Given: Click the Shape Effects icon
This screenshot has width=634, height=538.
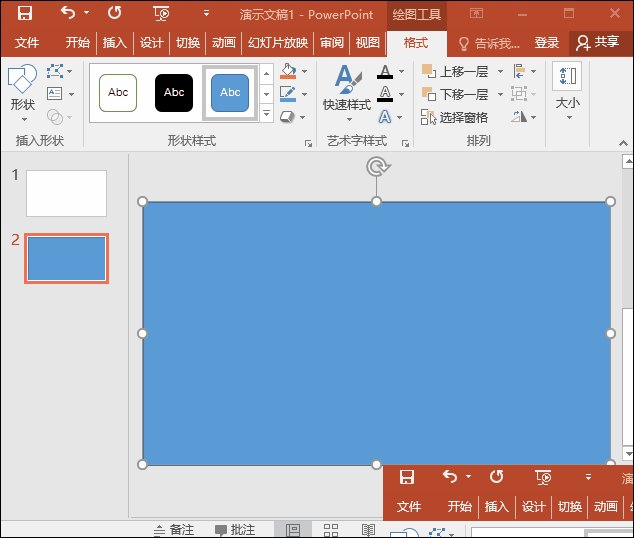Looking at the screenshot, I should (x=288, y=116).
